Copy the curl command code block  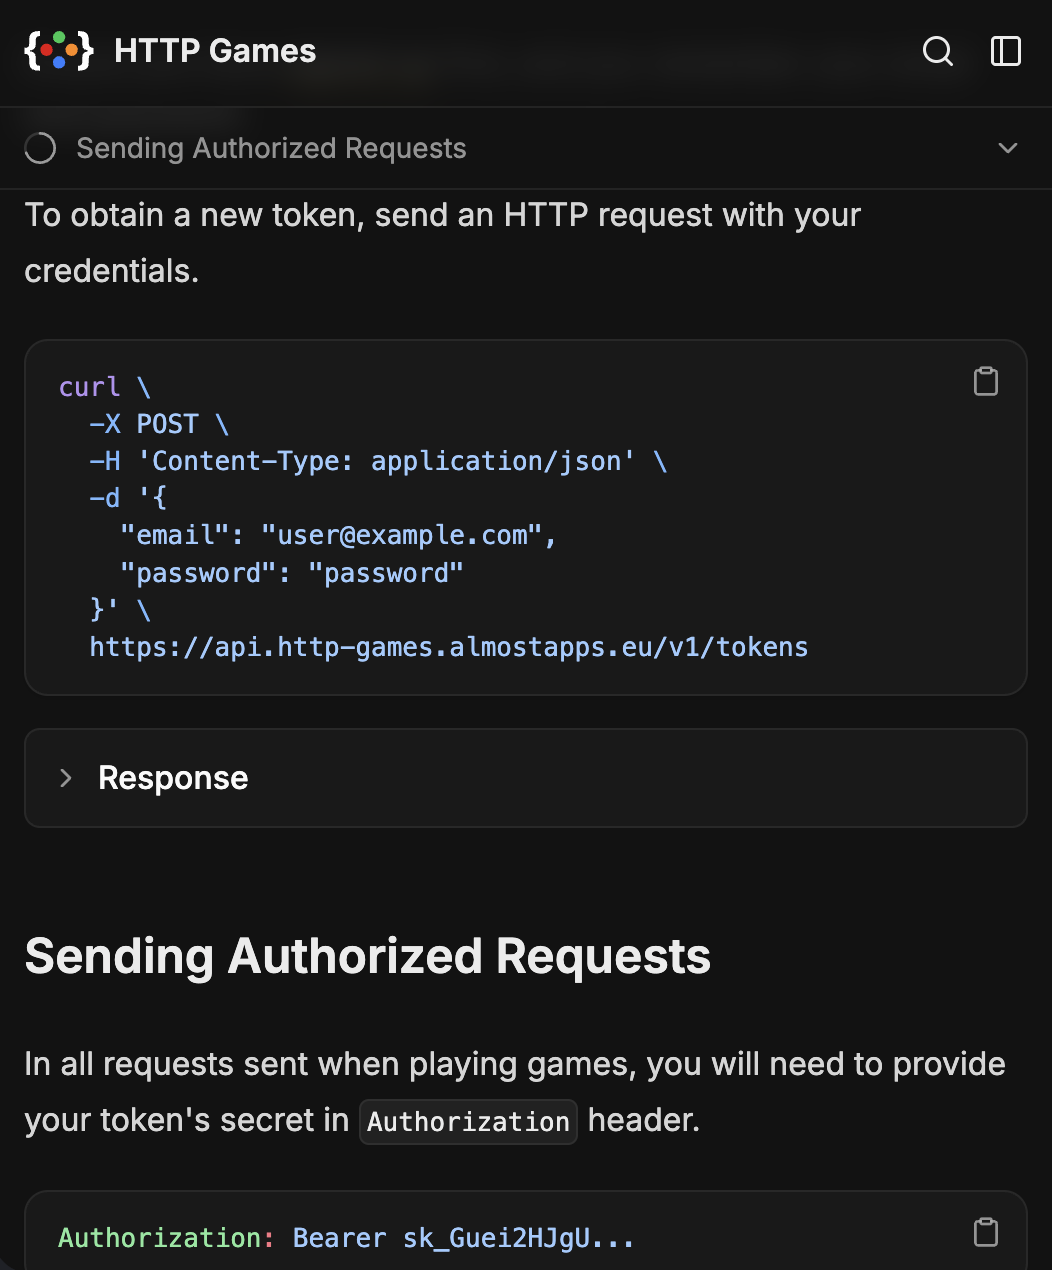click(x=985, y=381)
